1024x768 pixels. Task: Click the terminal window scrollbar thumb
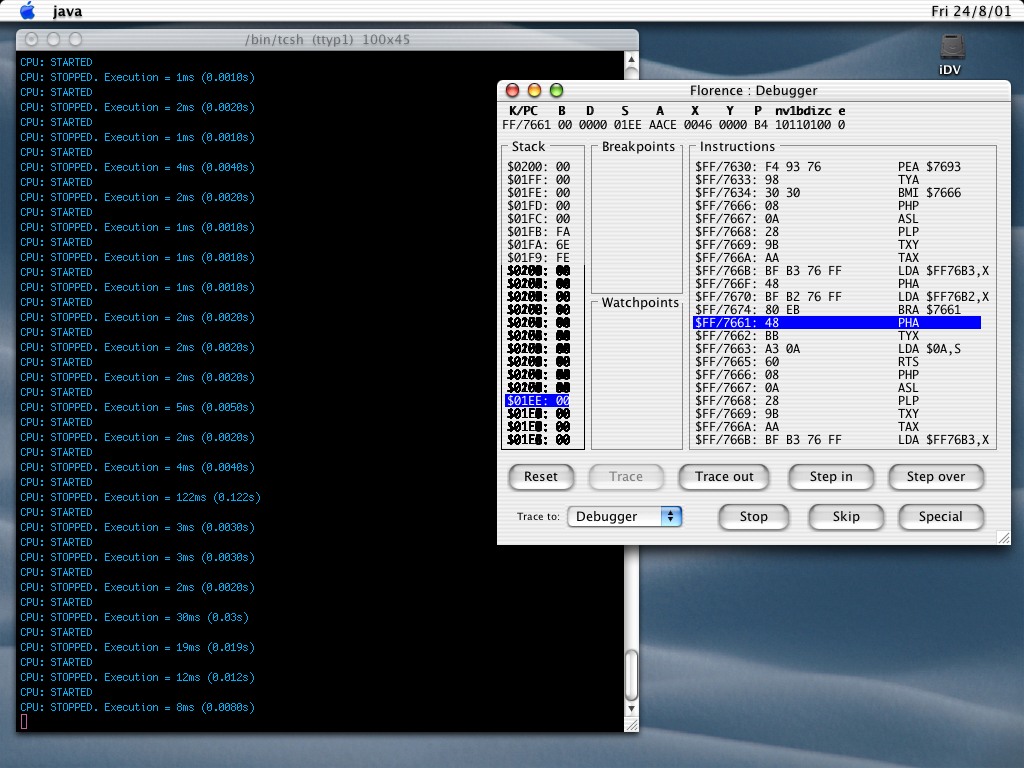coord(631,675)
